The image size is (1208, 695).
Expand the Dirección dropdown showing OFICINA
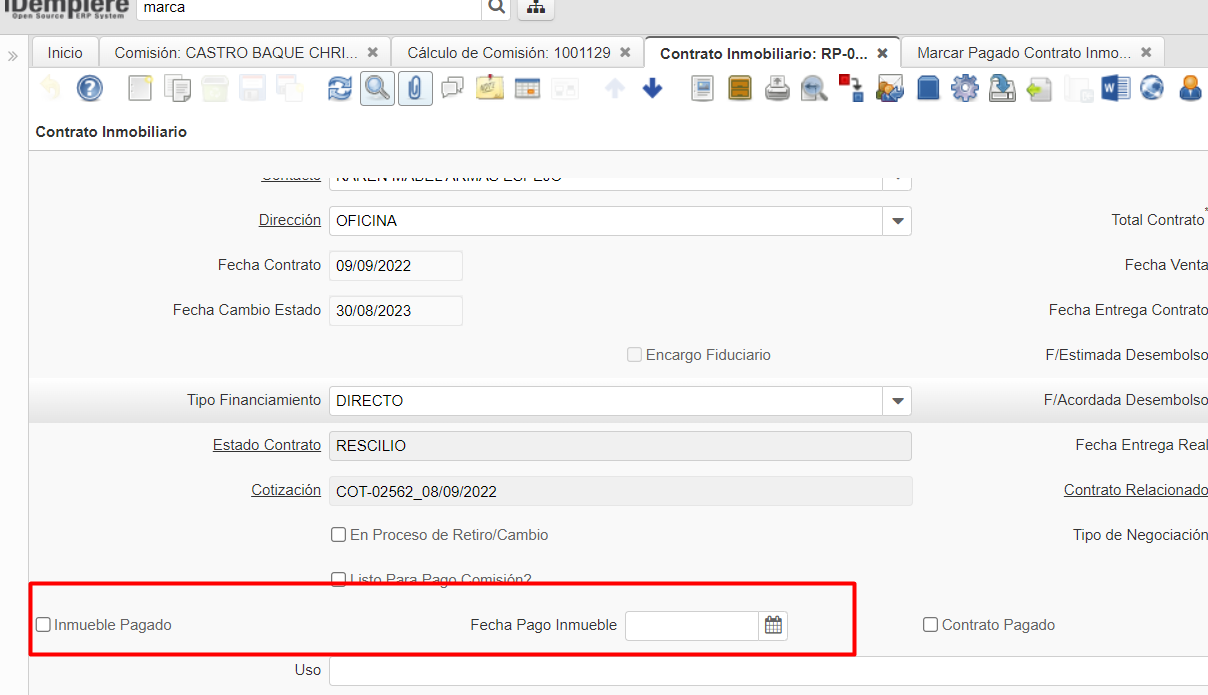[897, 221]
